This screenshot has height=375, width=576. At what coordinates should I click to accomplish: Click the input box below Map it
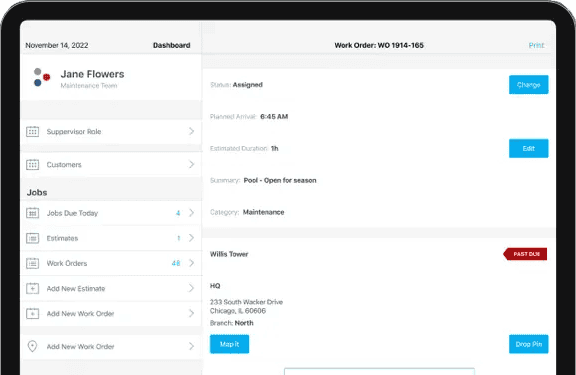pyautogui.click(x=379, y=371)
